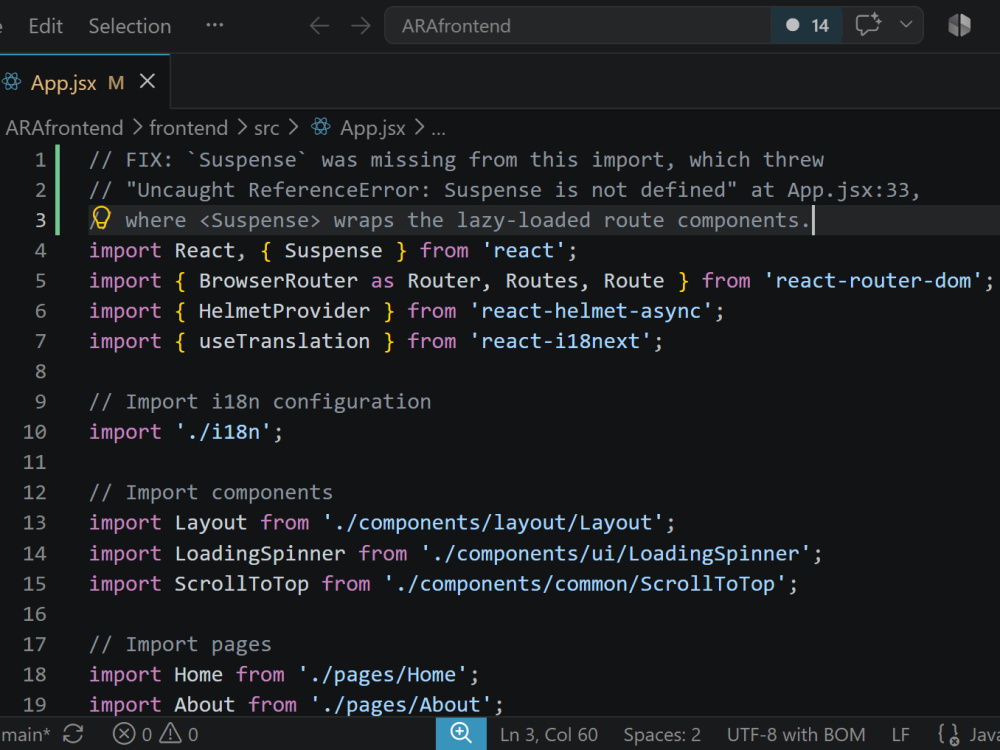
Task: Click the ARAfrontend command center search box
Action: coord(578,26)
